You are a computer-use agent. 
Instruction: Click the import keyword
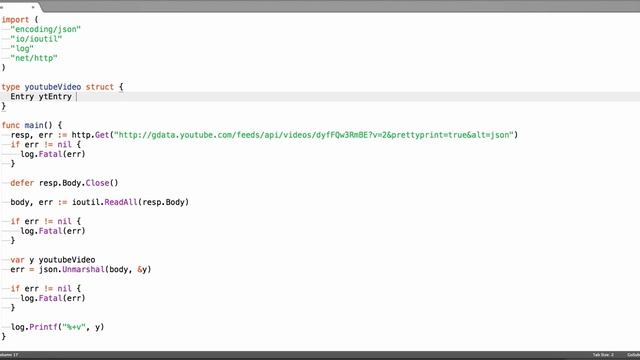coord(15,20)
